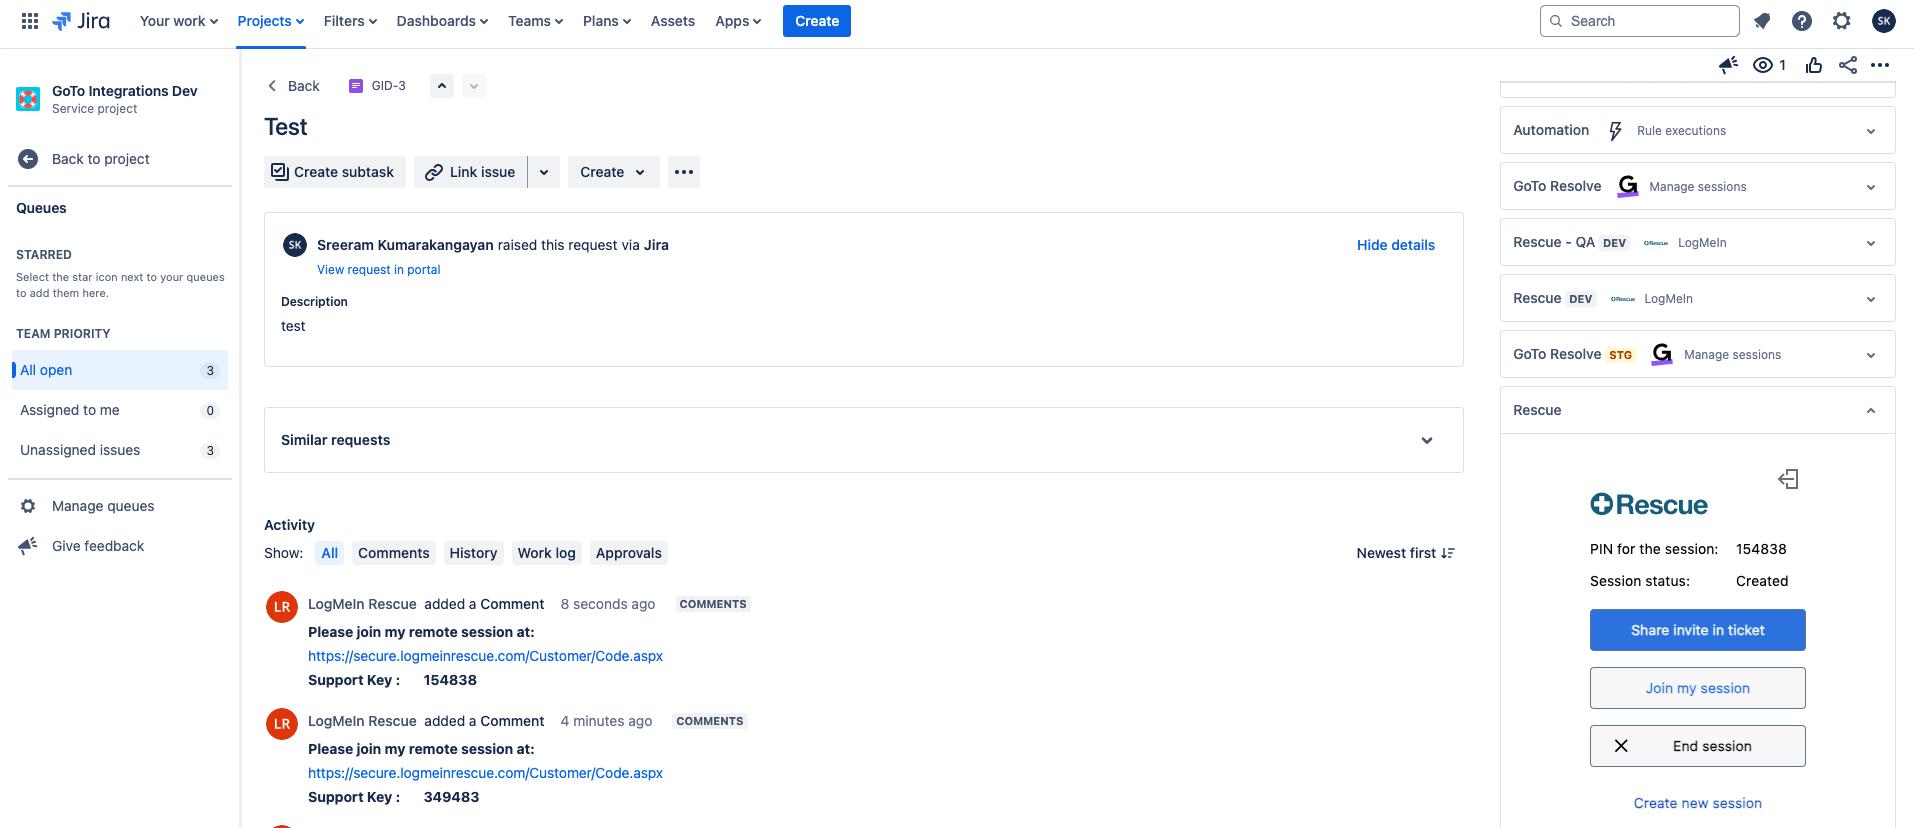Screen dimensions: 1914x828
Task: Navigate to previous issue with up arrow
Action: [442, 86]
